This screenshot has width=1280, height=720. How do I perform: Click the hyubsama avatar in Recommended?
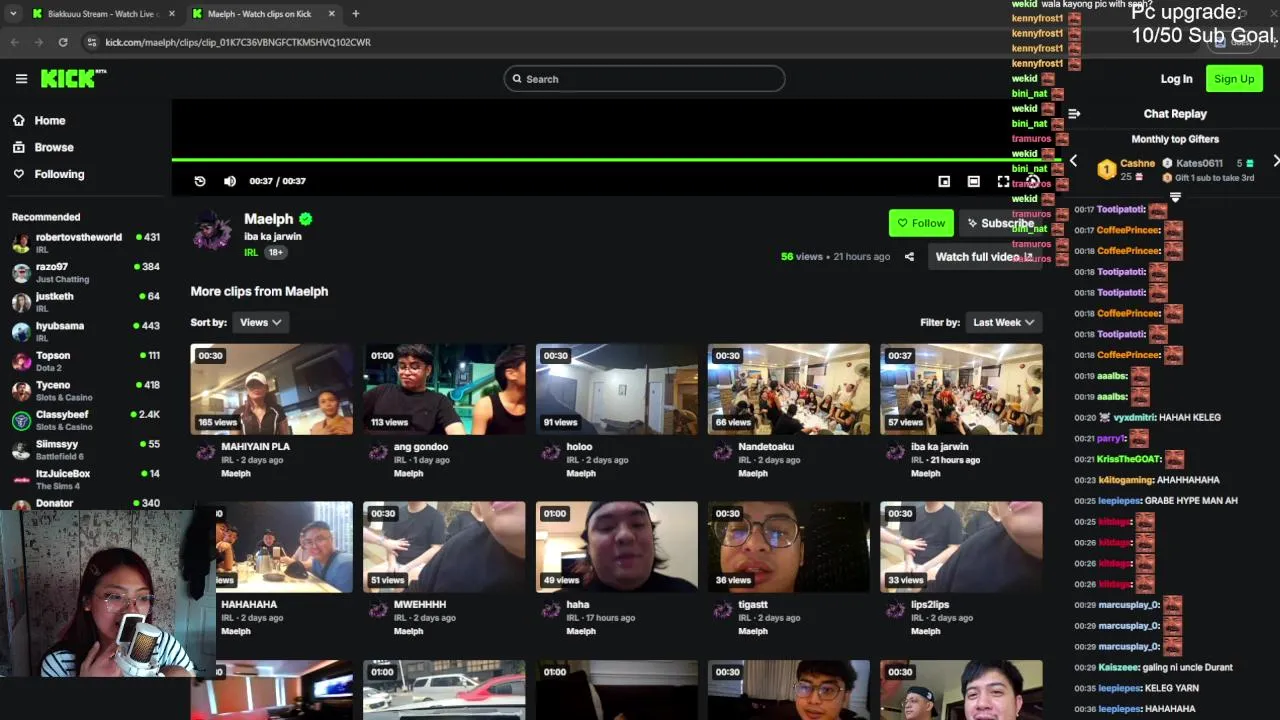pyautogui.click(x=21, y=332)
